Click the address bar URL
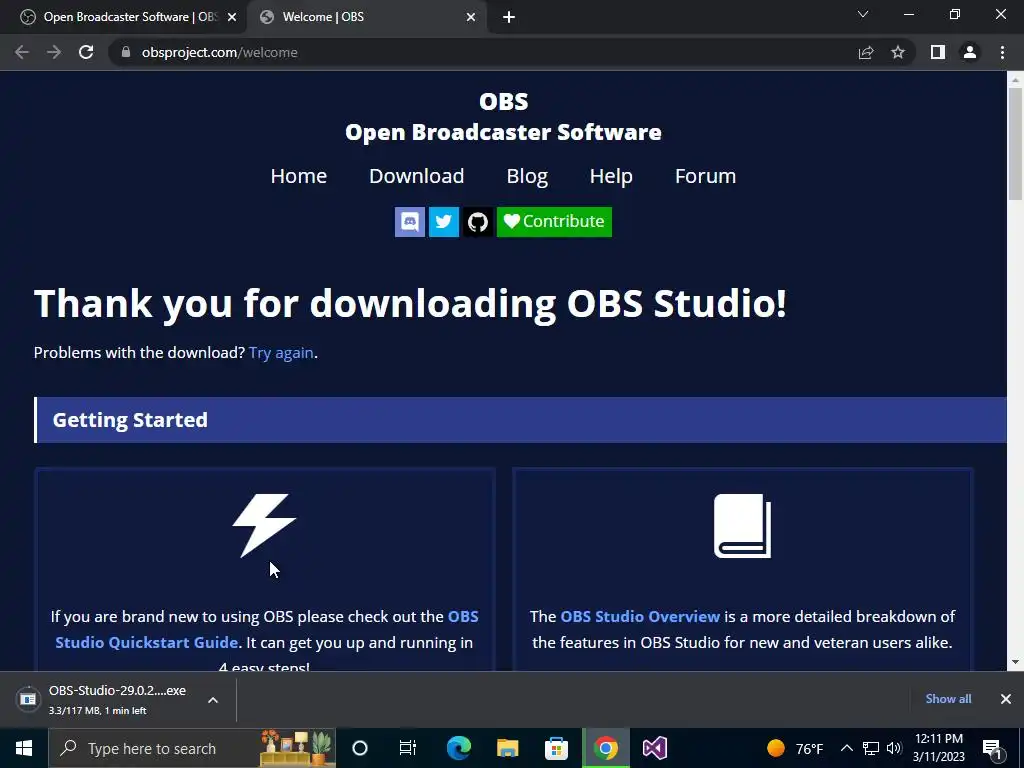The width and height of the screenshot is (1024, 768). pos(219,52)
